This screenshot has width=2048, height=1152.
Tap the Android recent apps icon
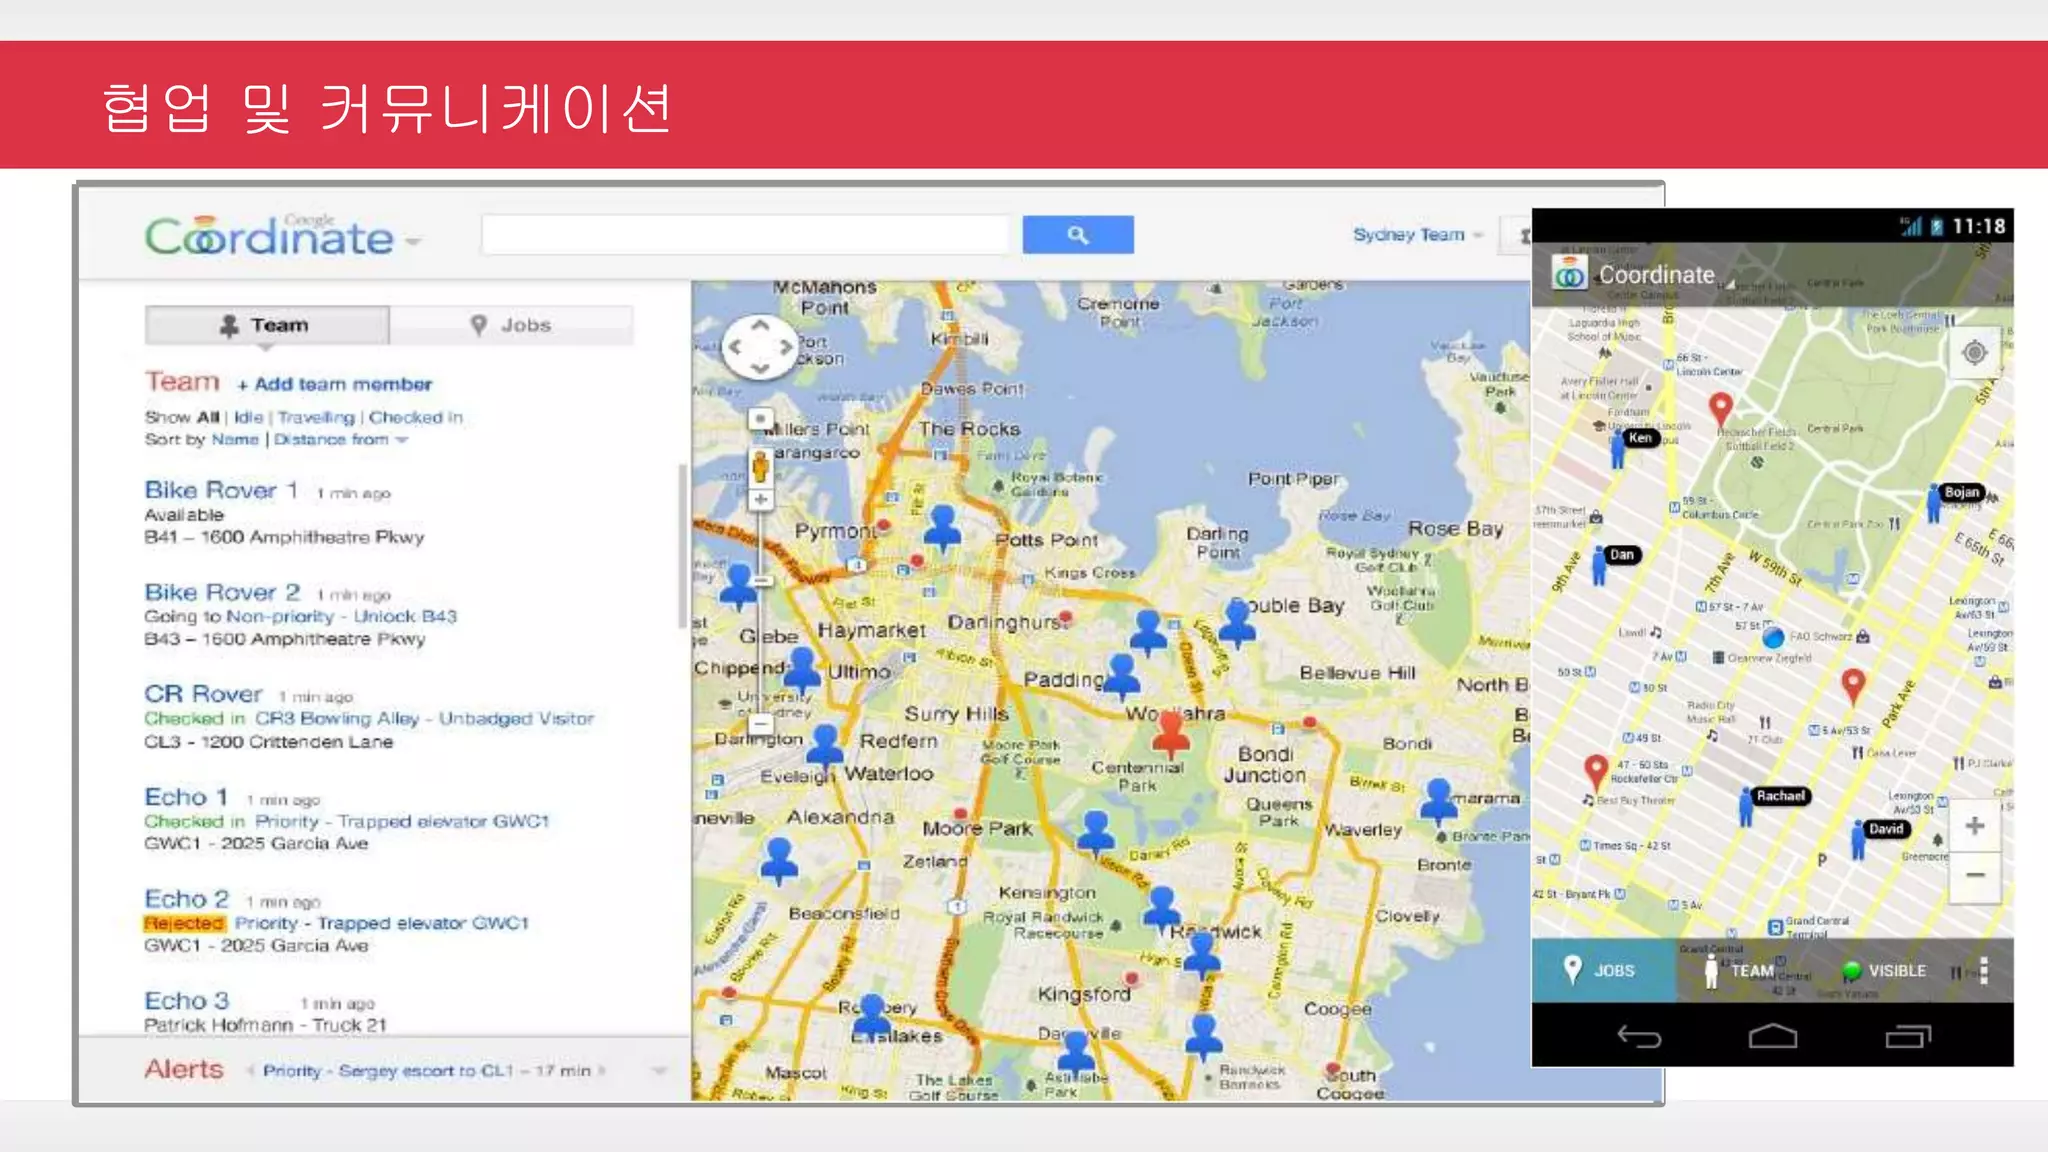tap(1907, 1037)
